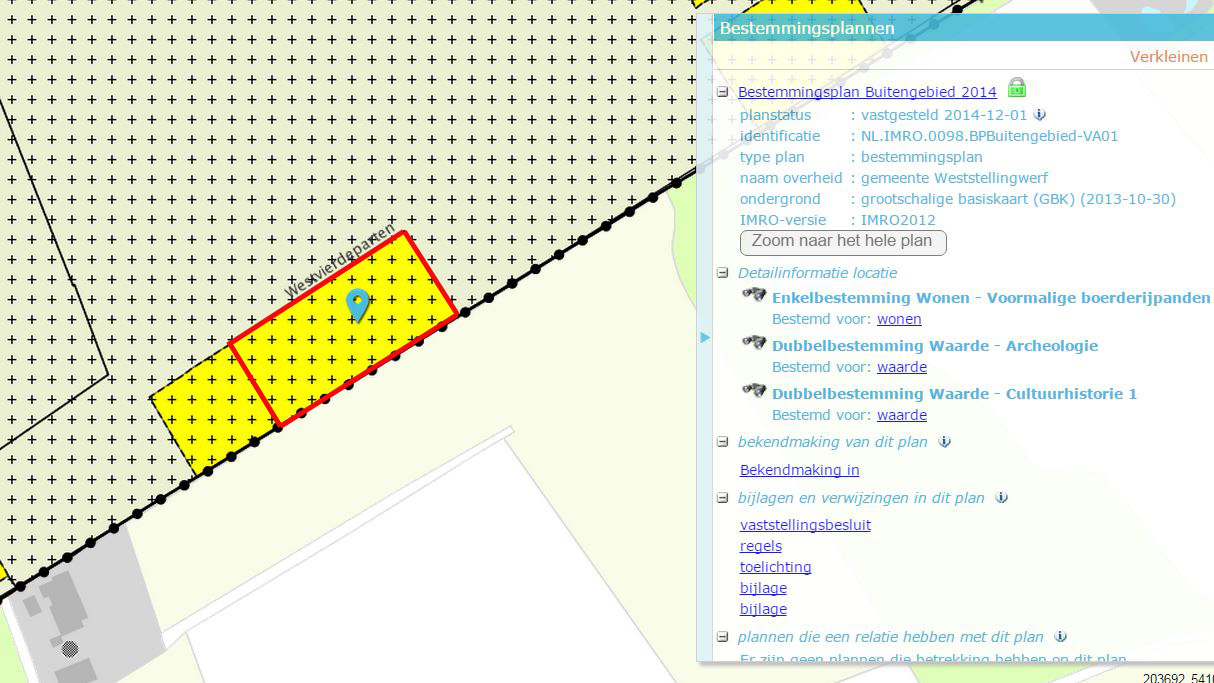The width and height of the screenshot is (1214, 683).
Task: Collapse the Bestemmingsplan Buitengebied 2014 section
Action: (723, 92)
